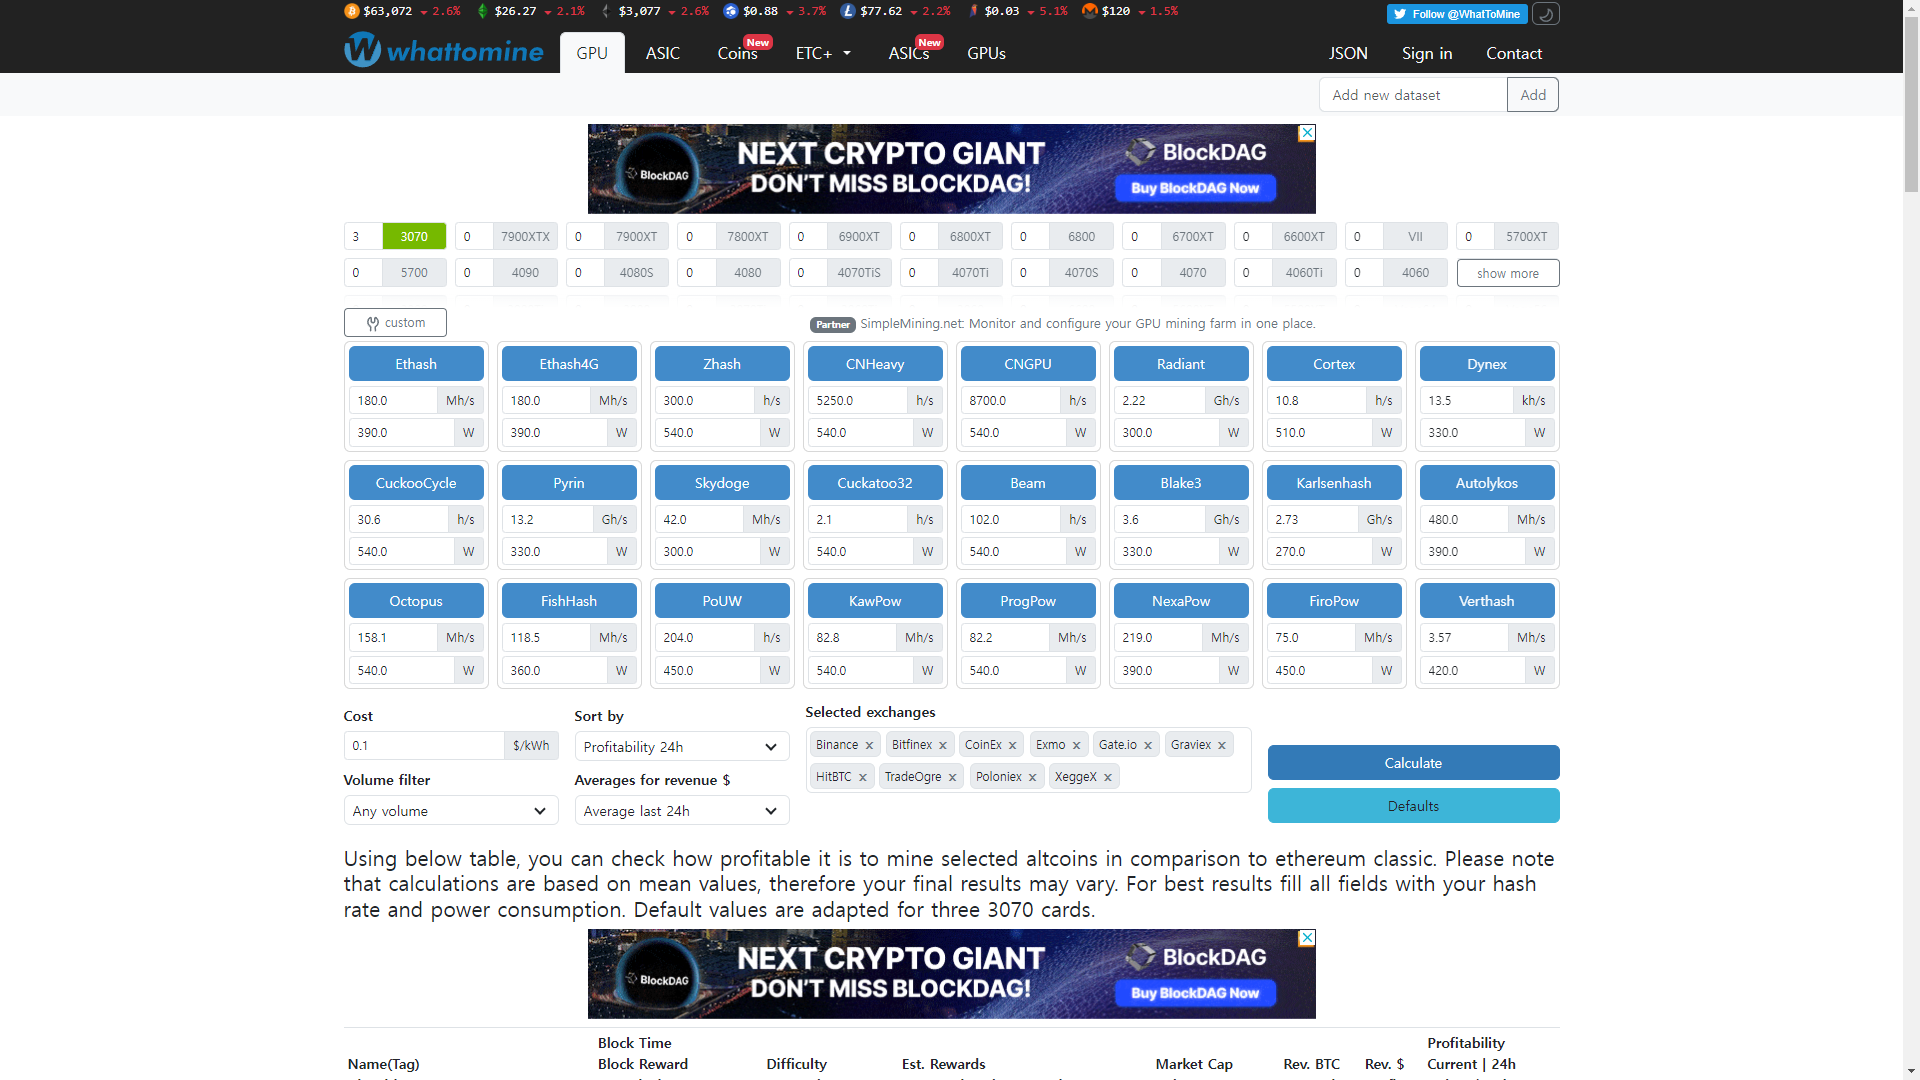Toggle dark mode moon icon
Viewport: 1920px width, 1080px height.
click(x=1545, y=14)
